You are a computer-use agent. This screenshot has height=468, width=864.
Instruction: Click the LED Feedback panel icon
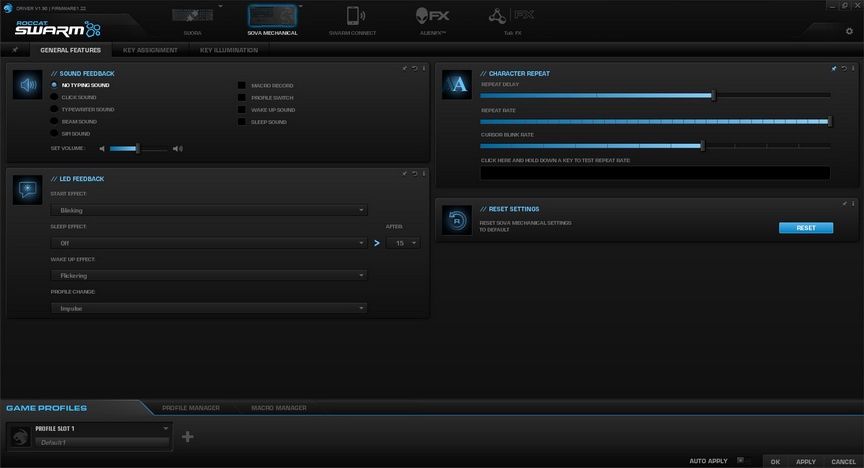click(28, 190)
